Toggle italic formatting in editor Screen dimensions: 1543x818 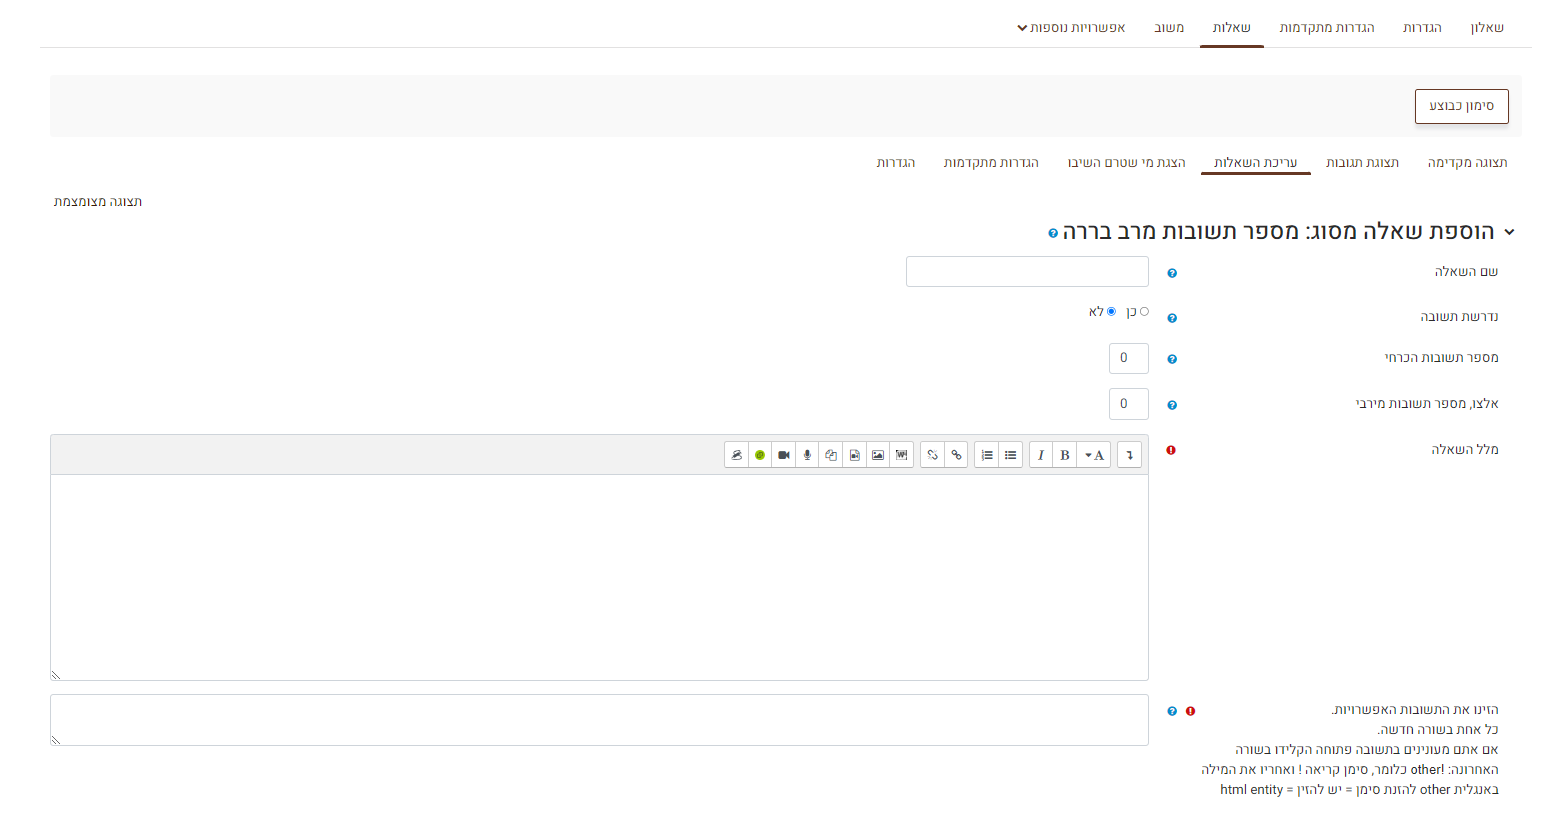[x=1041, y=455]
